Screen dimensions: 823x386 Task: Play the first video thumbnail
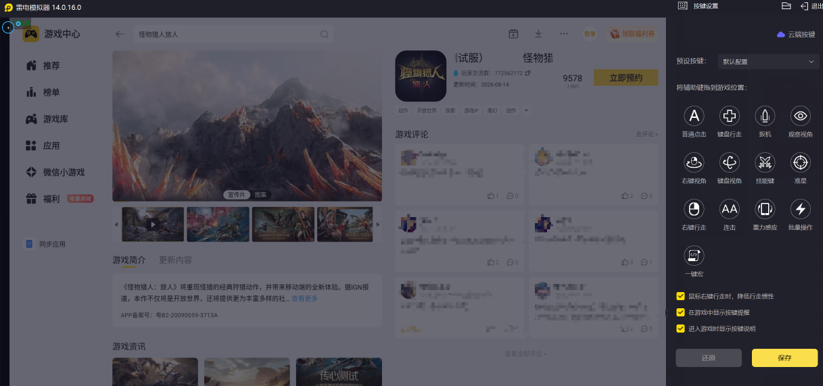[153, 224]
